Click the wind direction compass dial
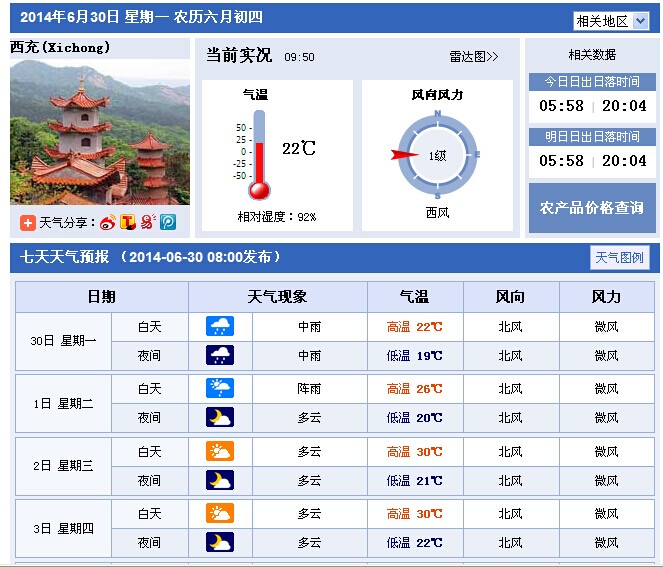 [437, 155]
